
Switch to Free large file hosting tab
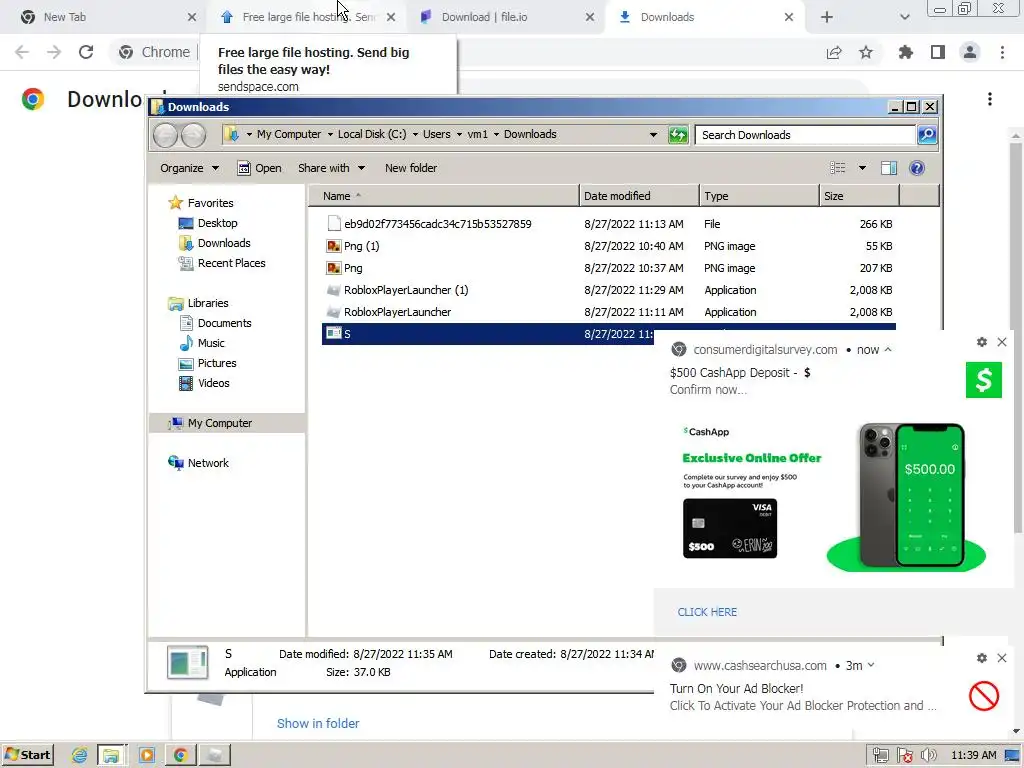(x=304, y=17)
